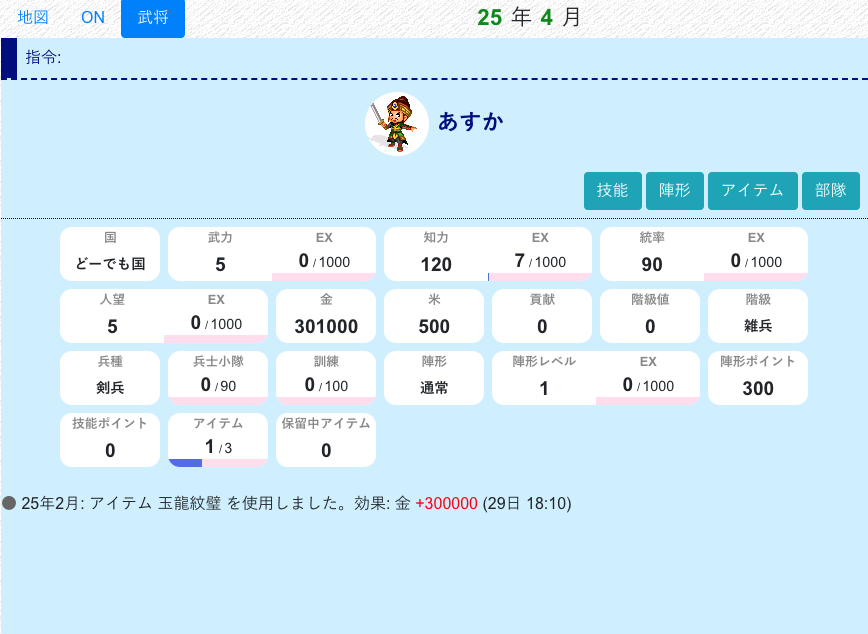Open the 地図 map tab

(33, 18)
